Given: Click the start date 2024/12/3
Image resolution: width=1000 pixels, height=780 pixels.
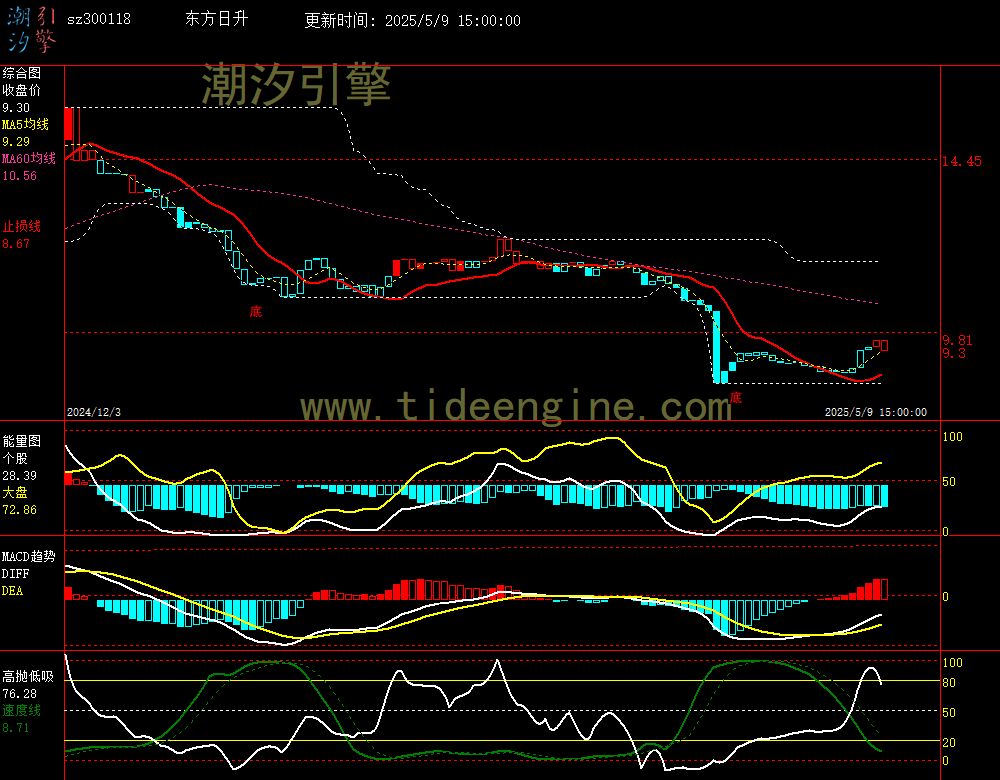Looking at the screenshot, I should (94, 412).
